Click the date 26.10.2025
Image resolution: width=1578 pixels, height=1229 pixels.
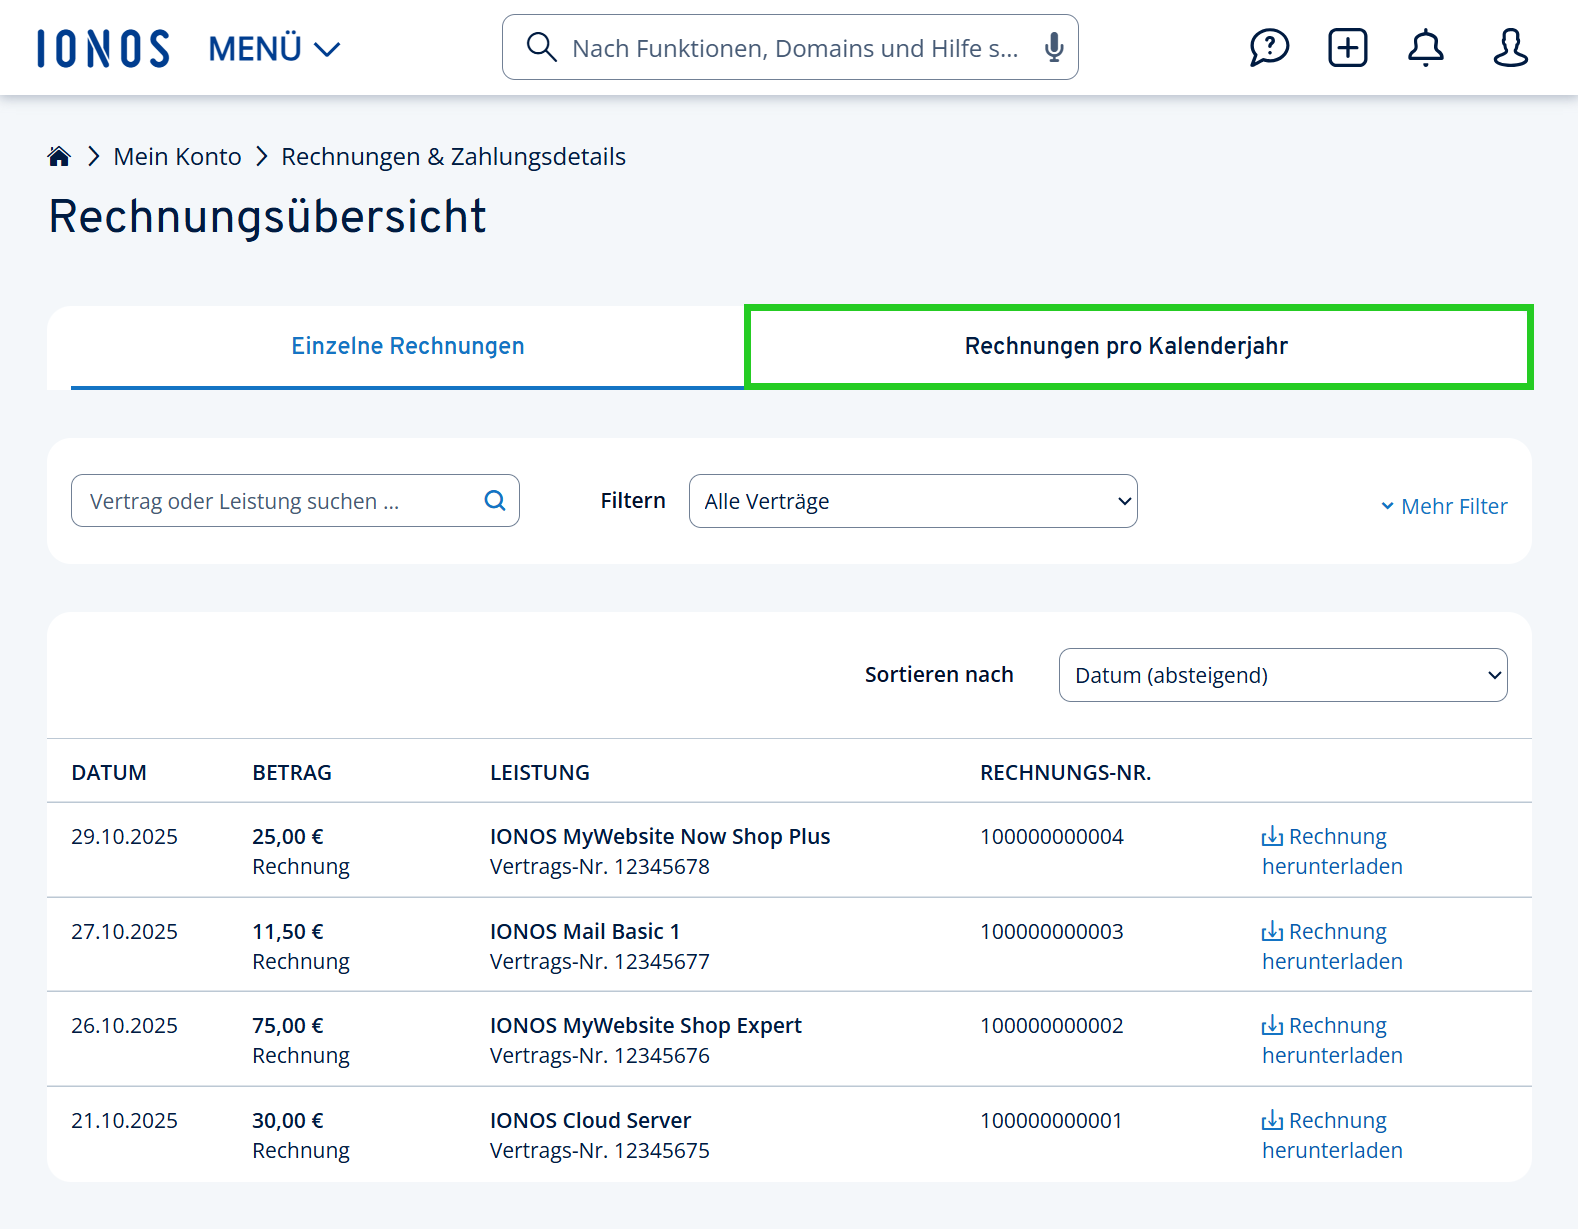(x=124, y=1025)
